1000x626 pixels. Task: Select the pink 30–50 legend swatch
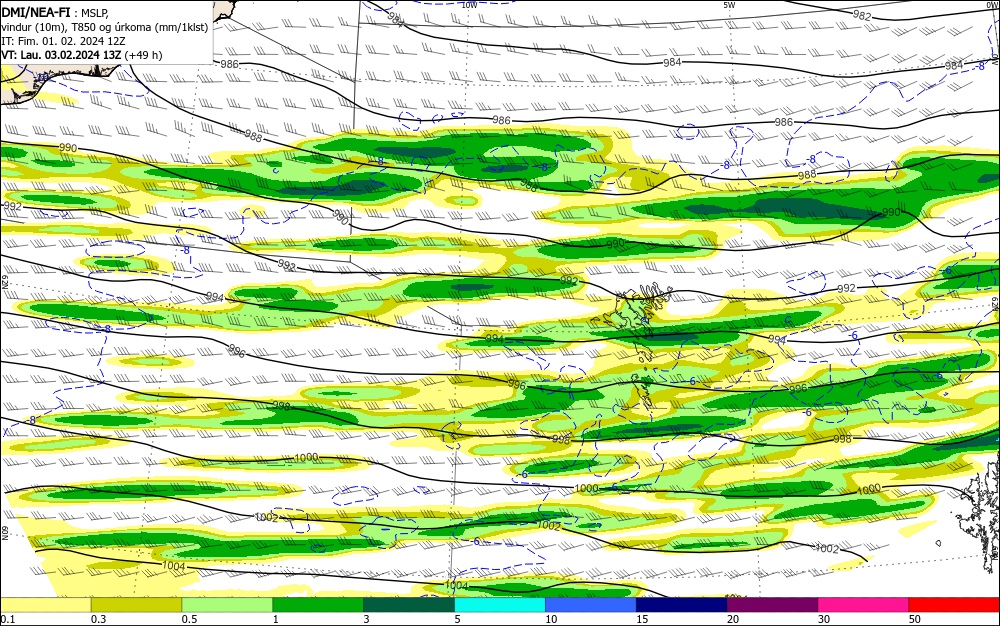pos(864,605)
